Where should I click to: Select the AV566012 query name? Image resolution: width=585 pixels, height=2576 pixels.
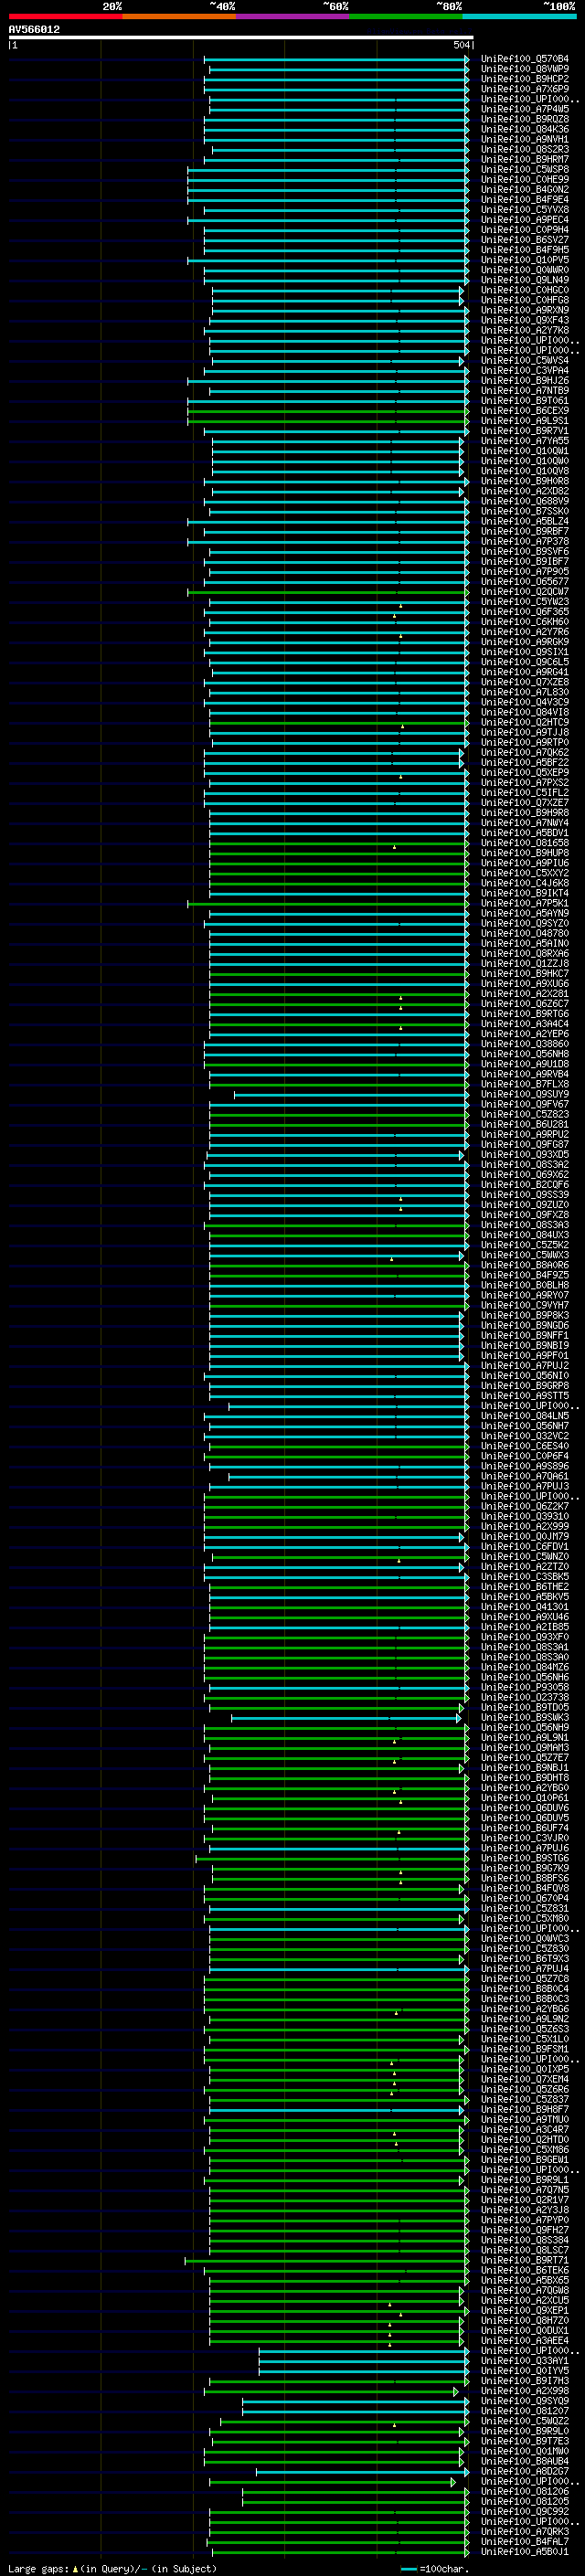[34, 29]
